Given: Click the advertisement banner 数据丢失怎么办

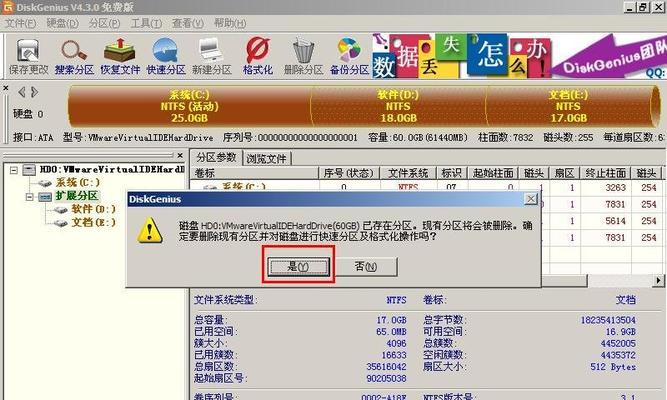Looking at the screenshot, I should pos(462,56).
